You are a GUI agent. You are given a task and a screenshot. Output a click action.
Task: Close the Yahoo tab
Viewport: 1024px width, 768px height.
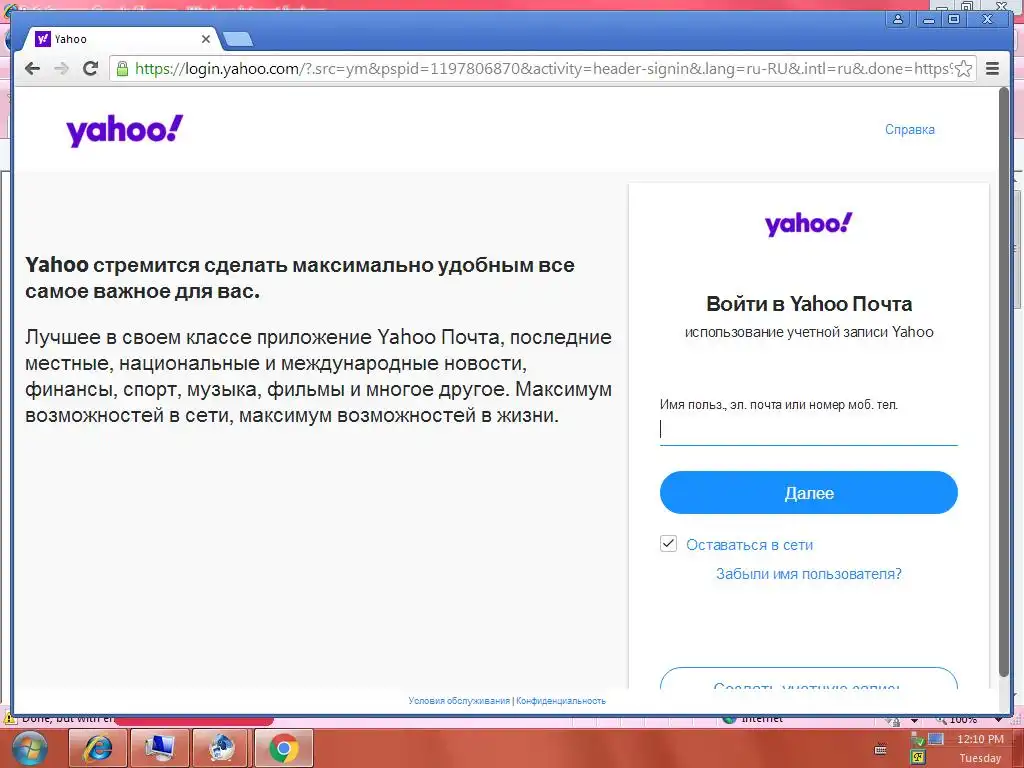(206, 39)
